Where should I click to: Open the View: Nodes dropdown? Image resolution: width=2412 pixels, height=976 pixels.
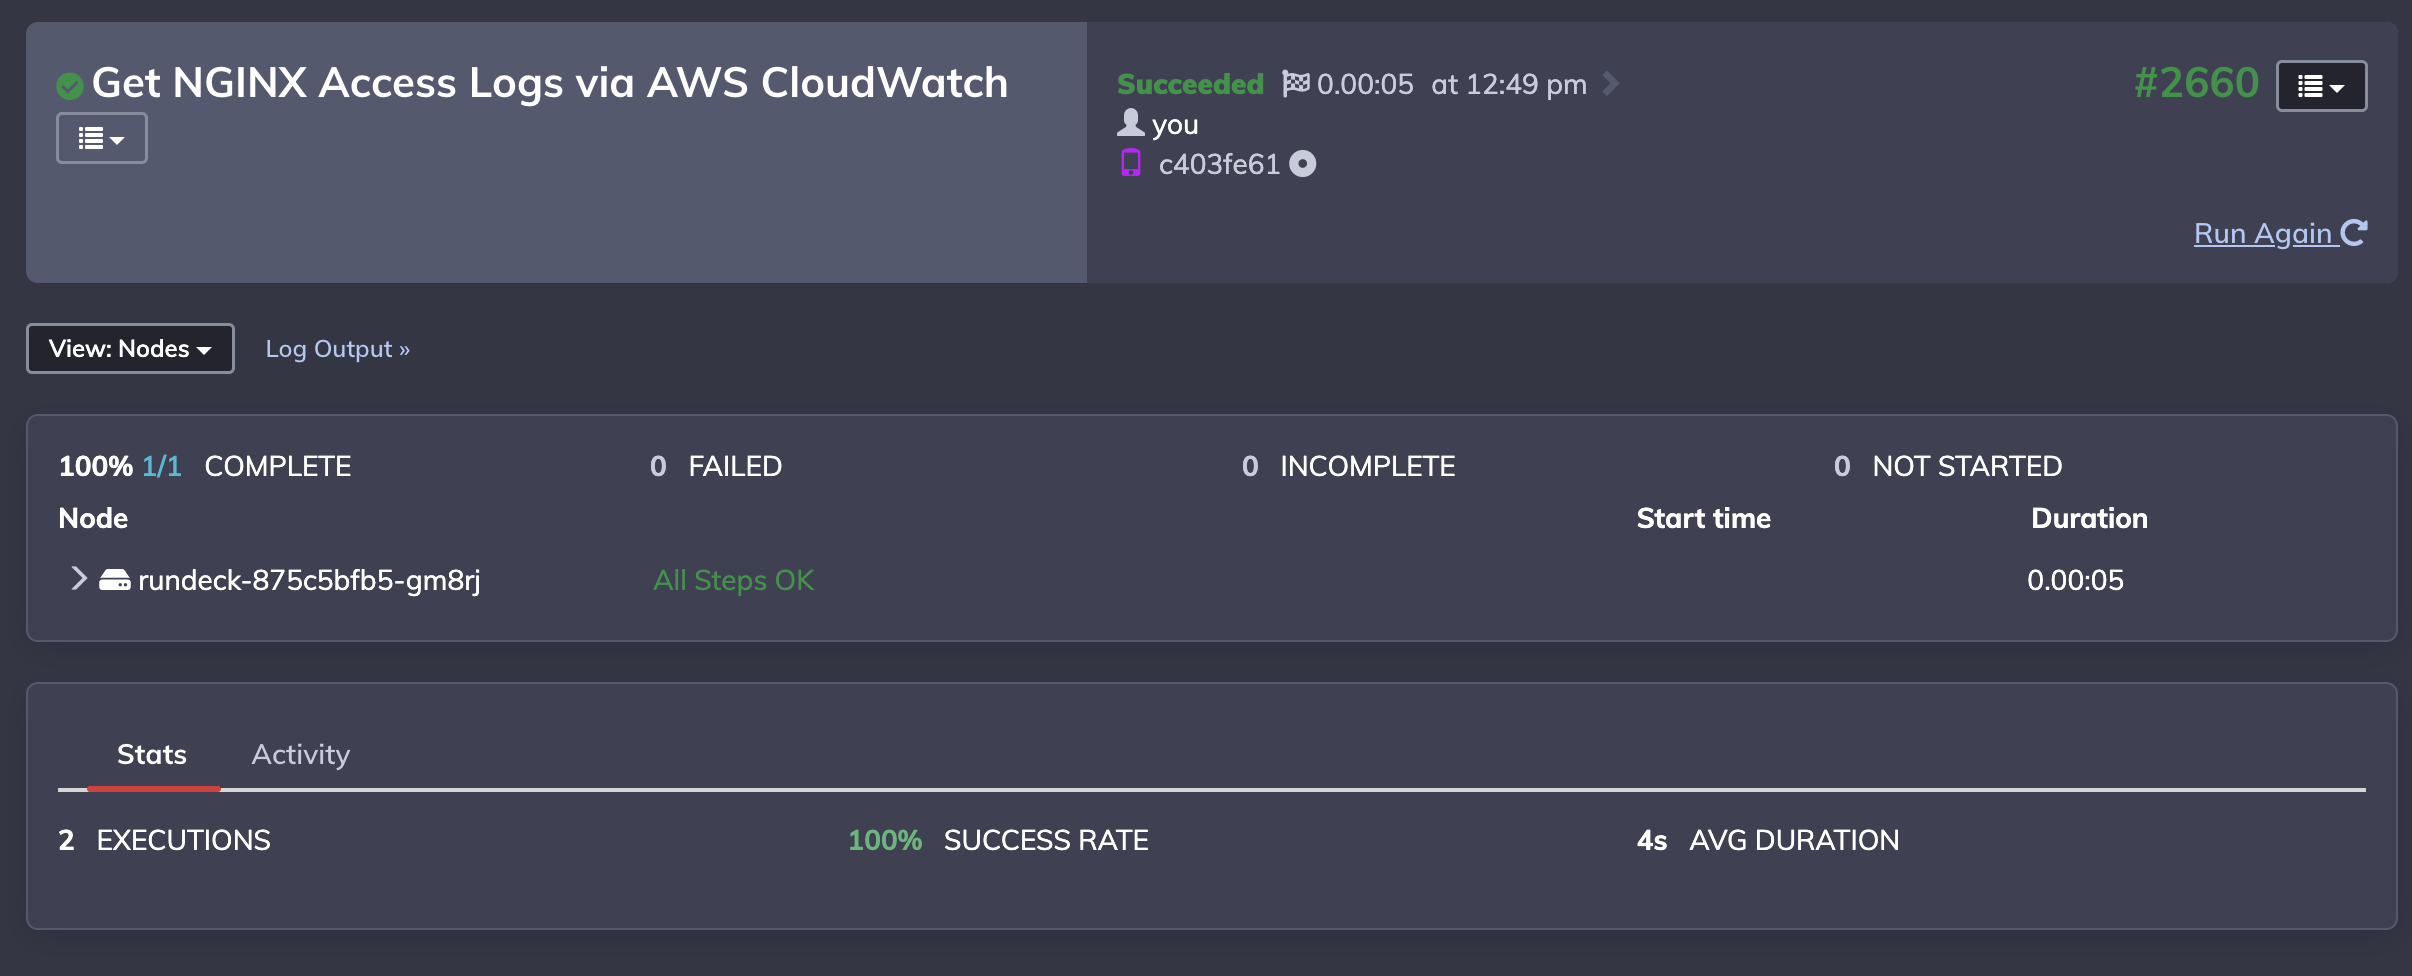(130, 348)
